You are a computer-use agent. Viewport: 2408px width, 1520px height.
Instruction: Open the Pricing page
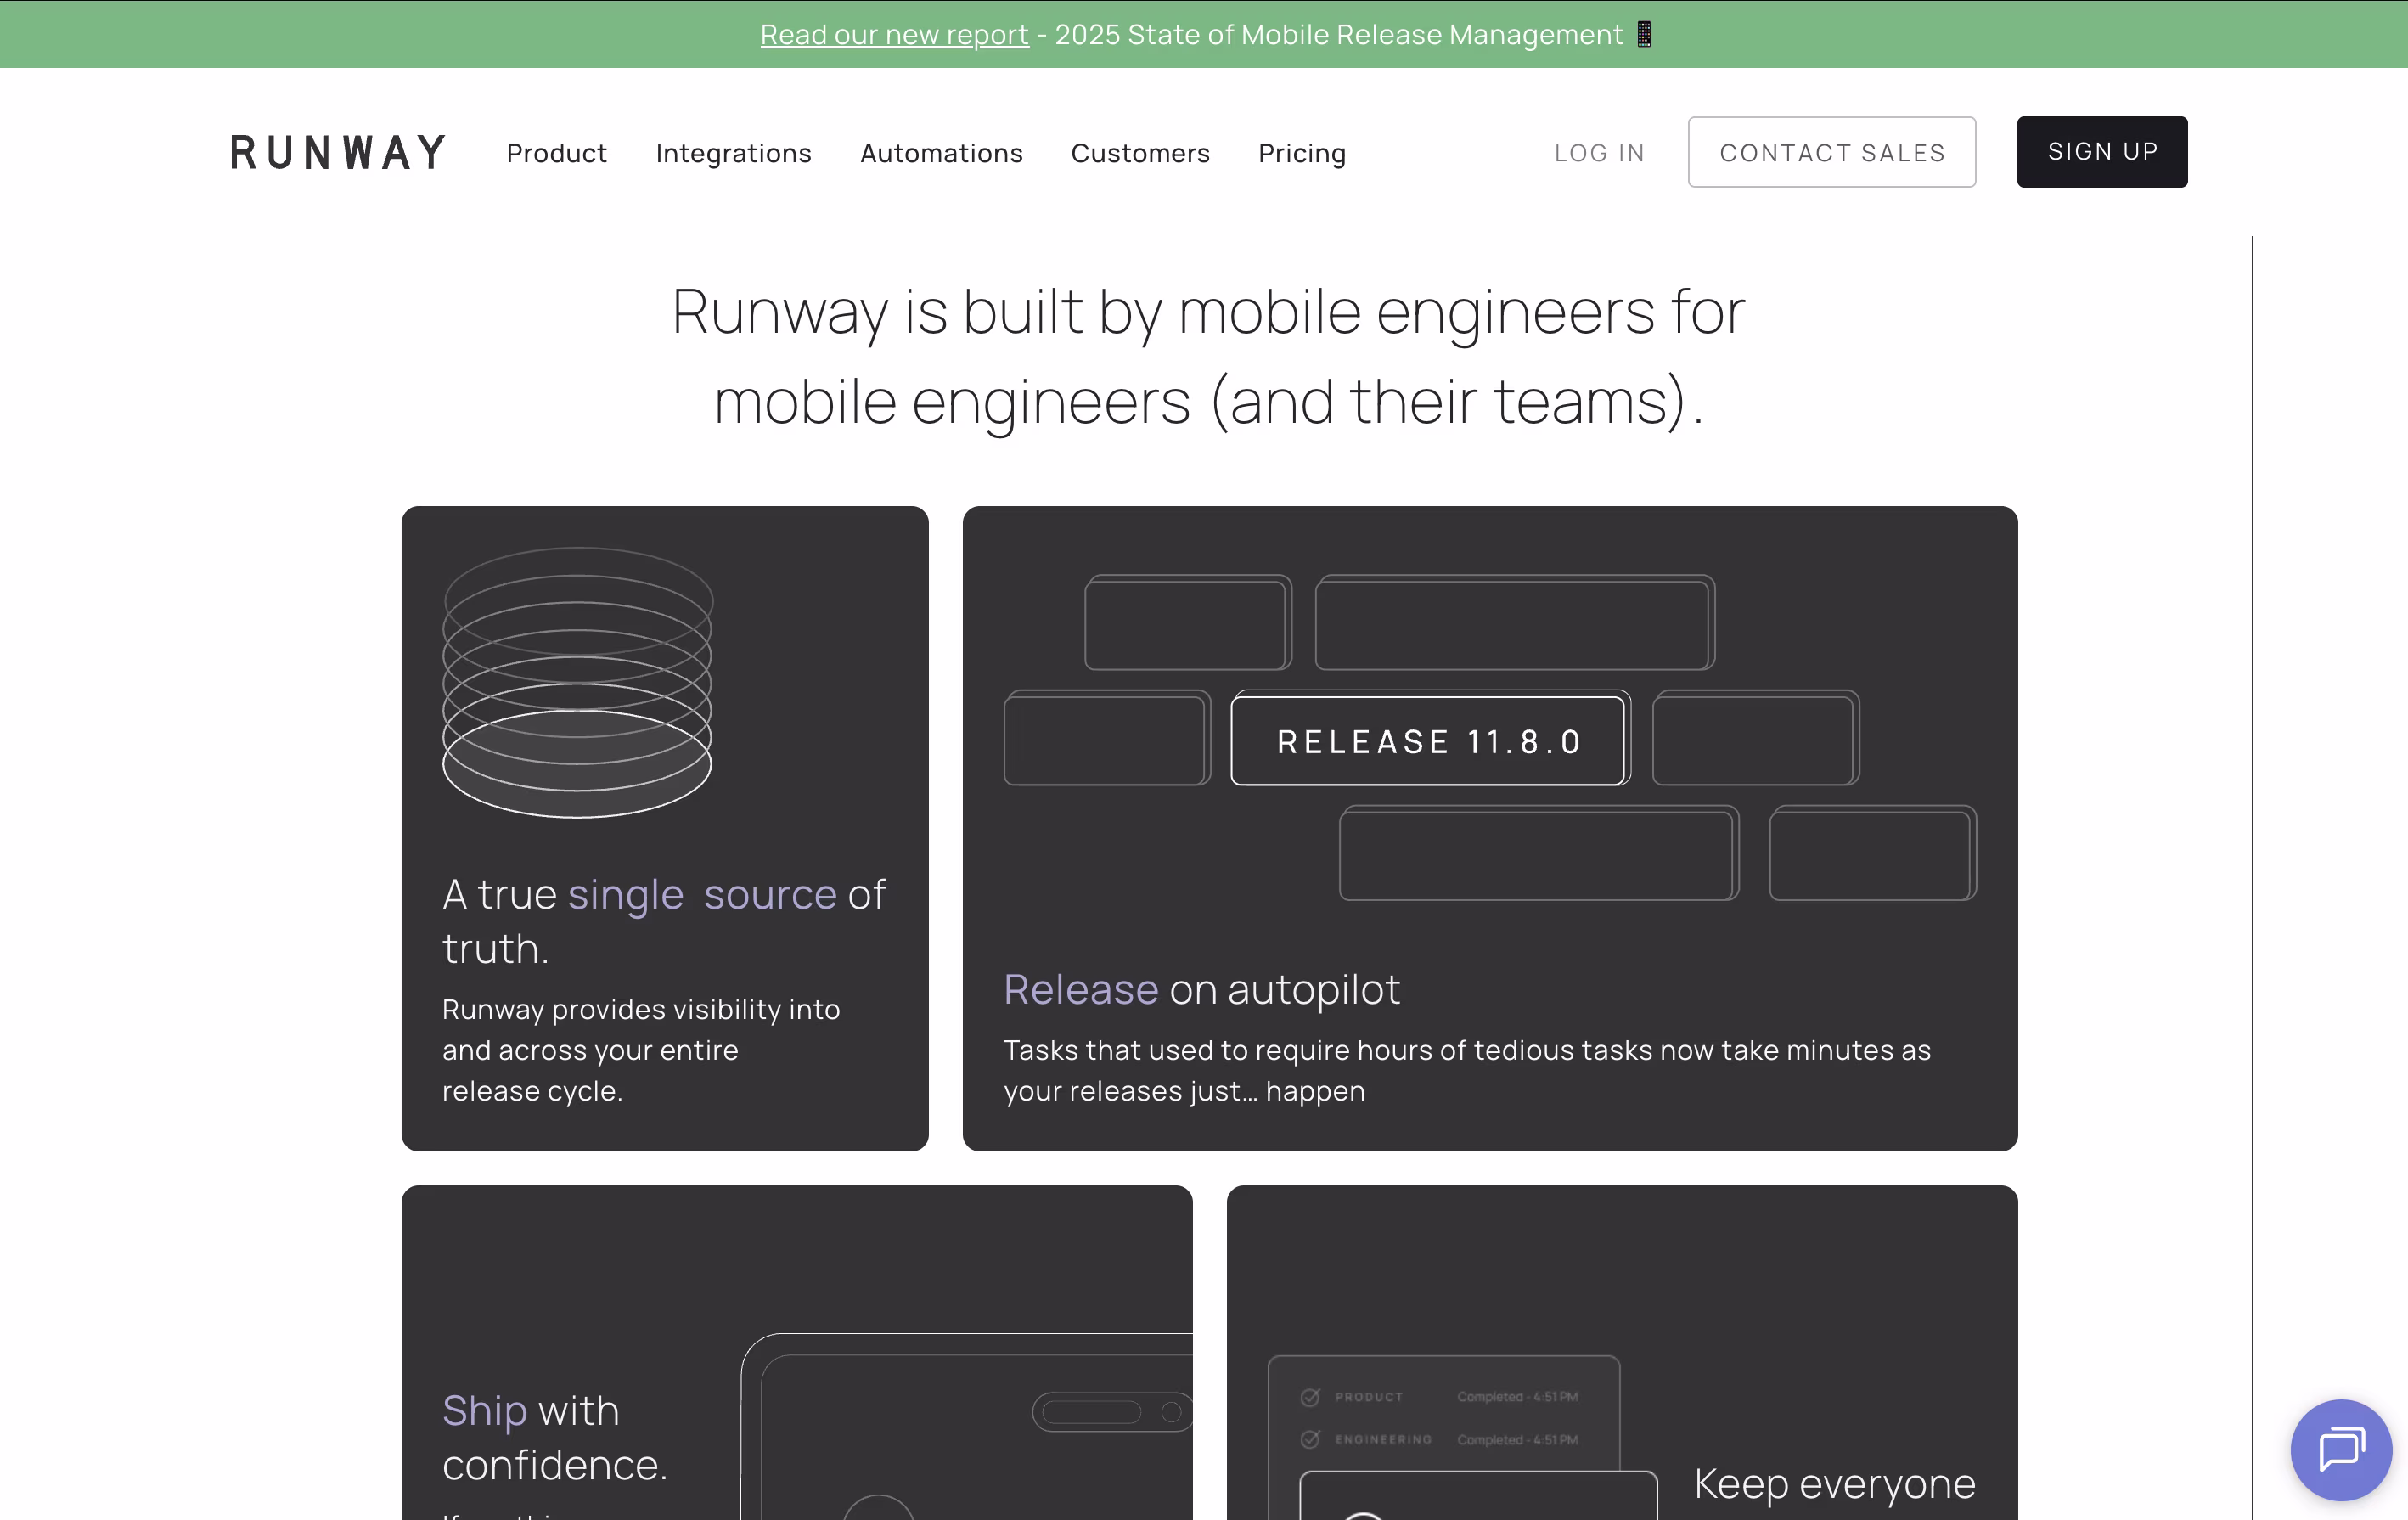(x=1302, y=153)
